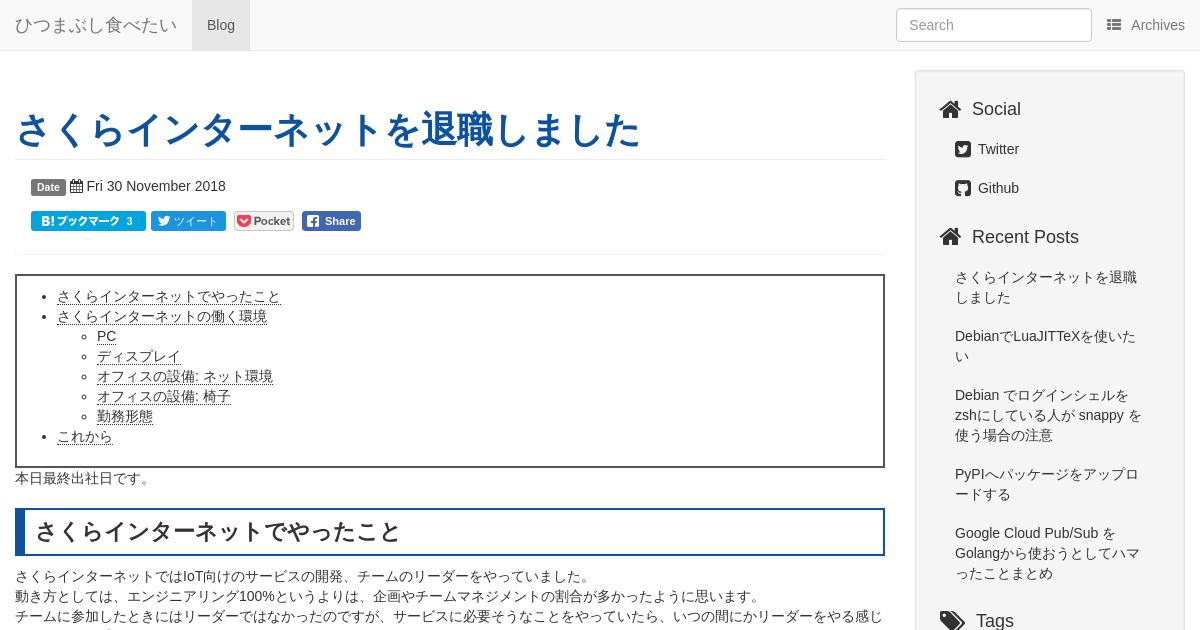1200x630 pixels.
Task: Open the Twitter social link text
Action: pos(998,149)
